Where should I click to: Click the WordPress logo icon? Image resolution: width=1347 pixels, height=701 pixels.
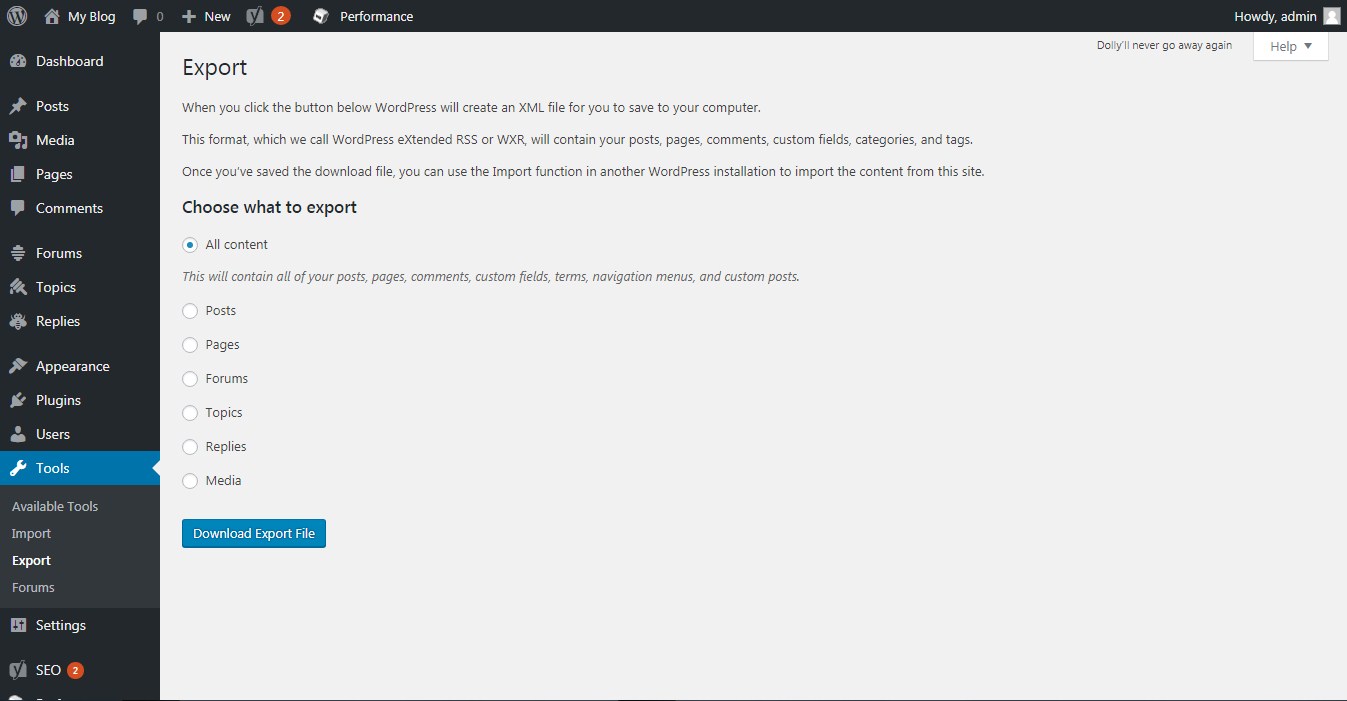17,16
